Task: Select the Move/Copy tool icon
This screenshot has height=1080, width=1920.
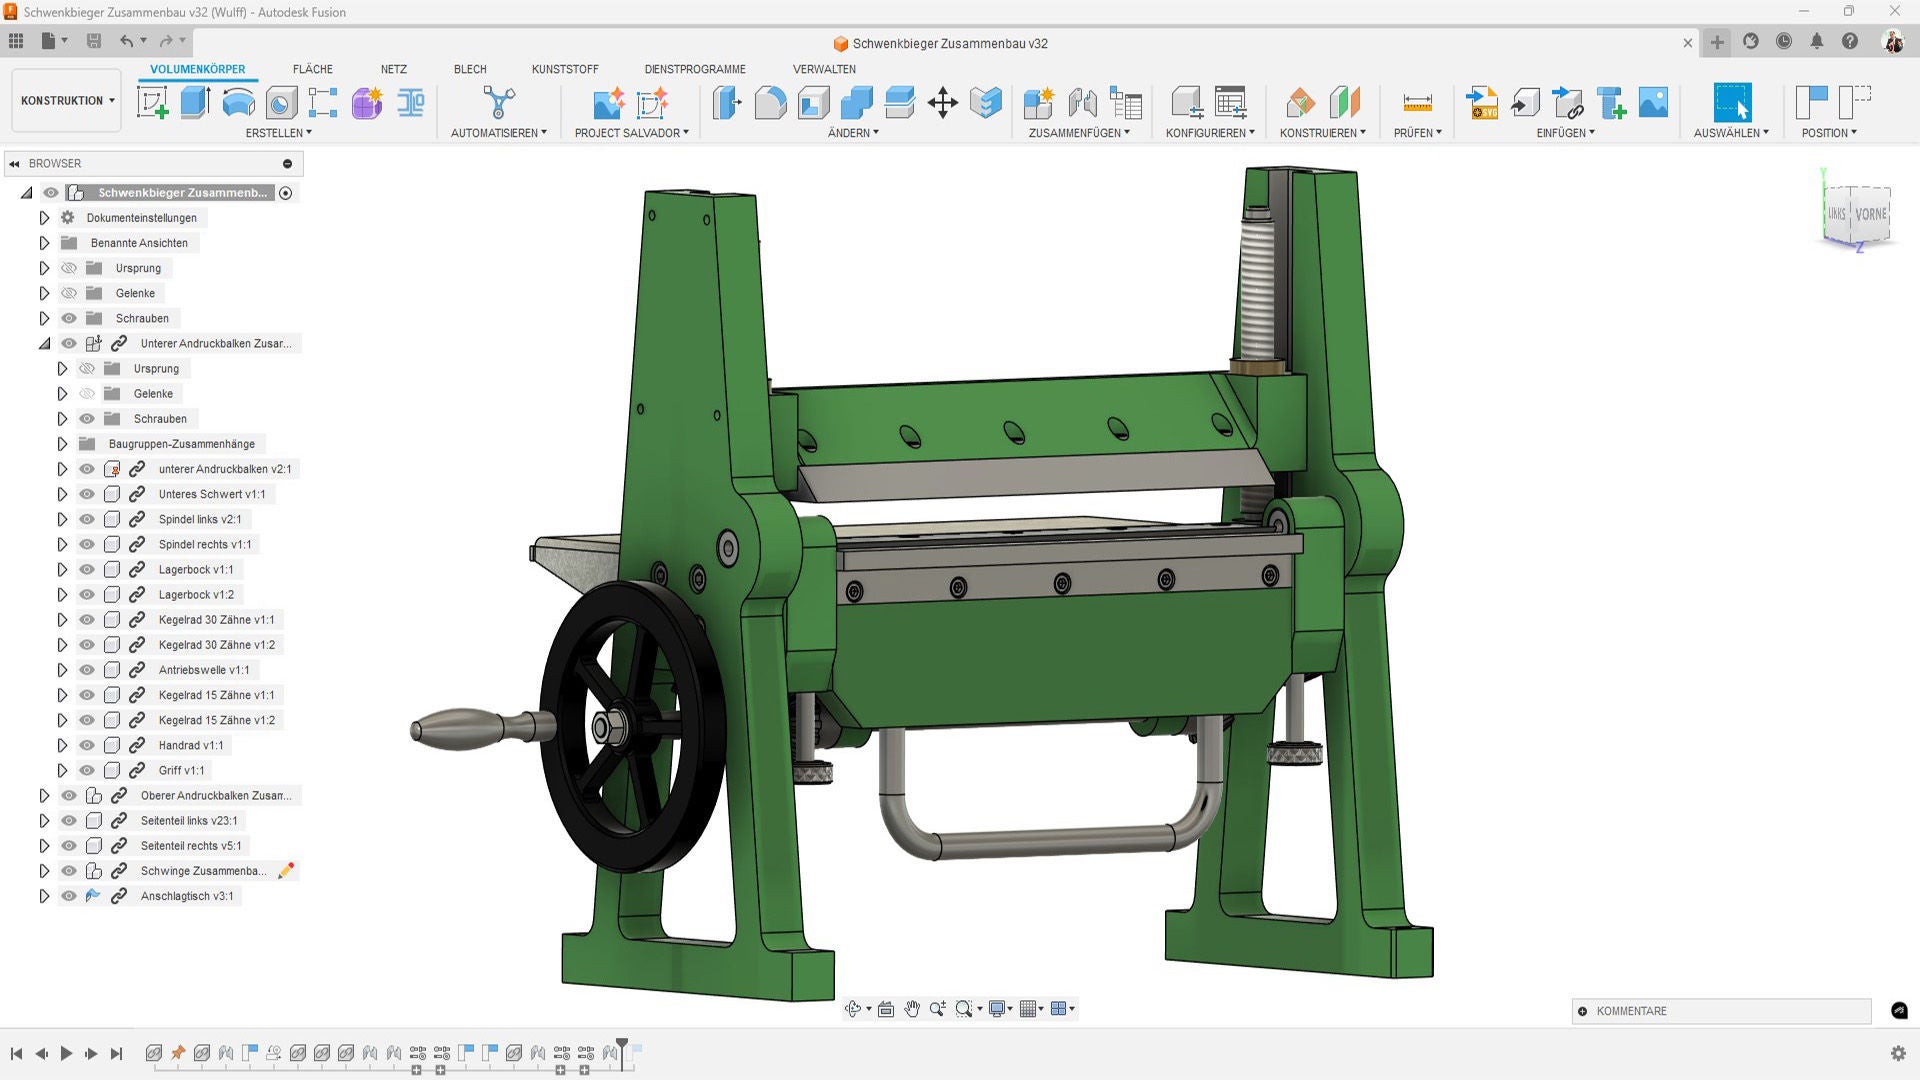Action: [942, 103]
